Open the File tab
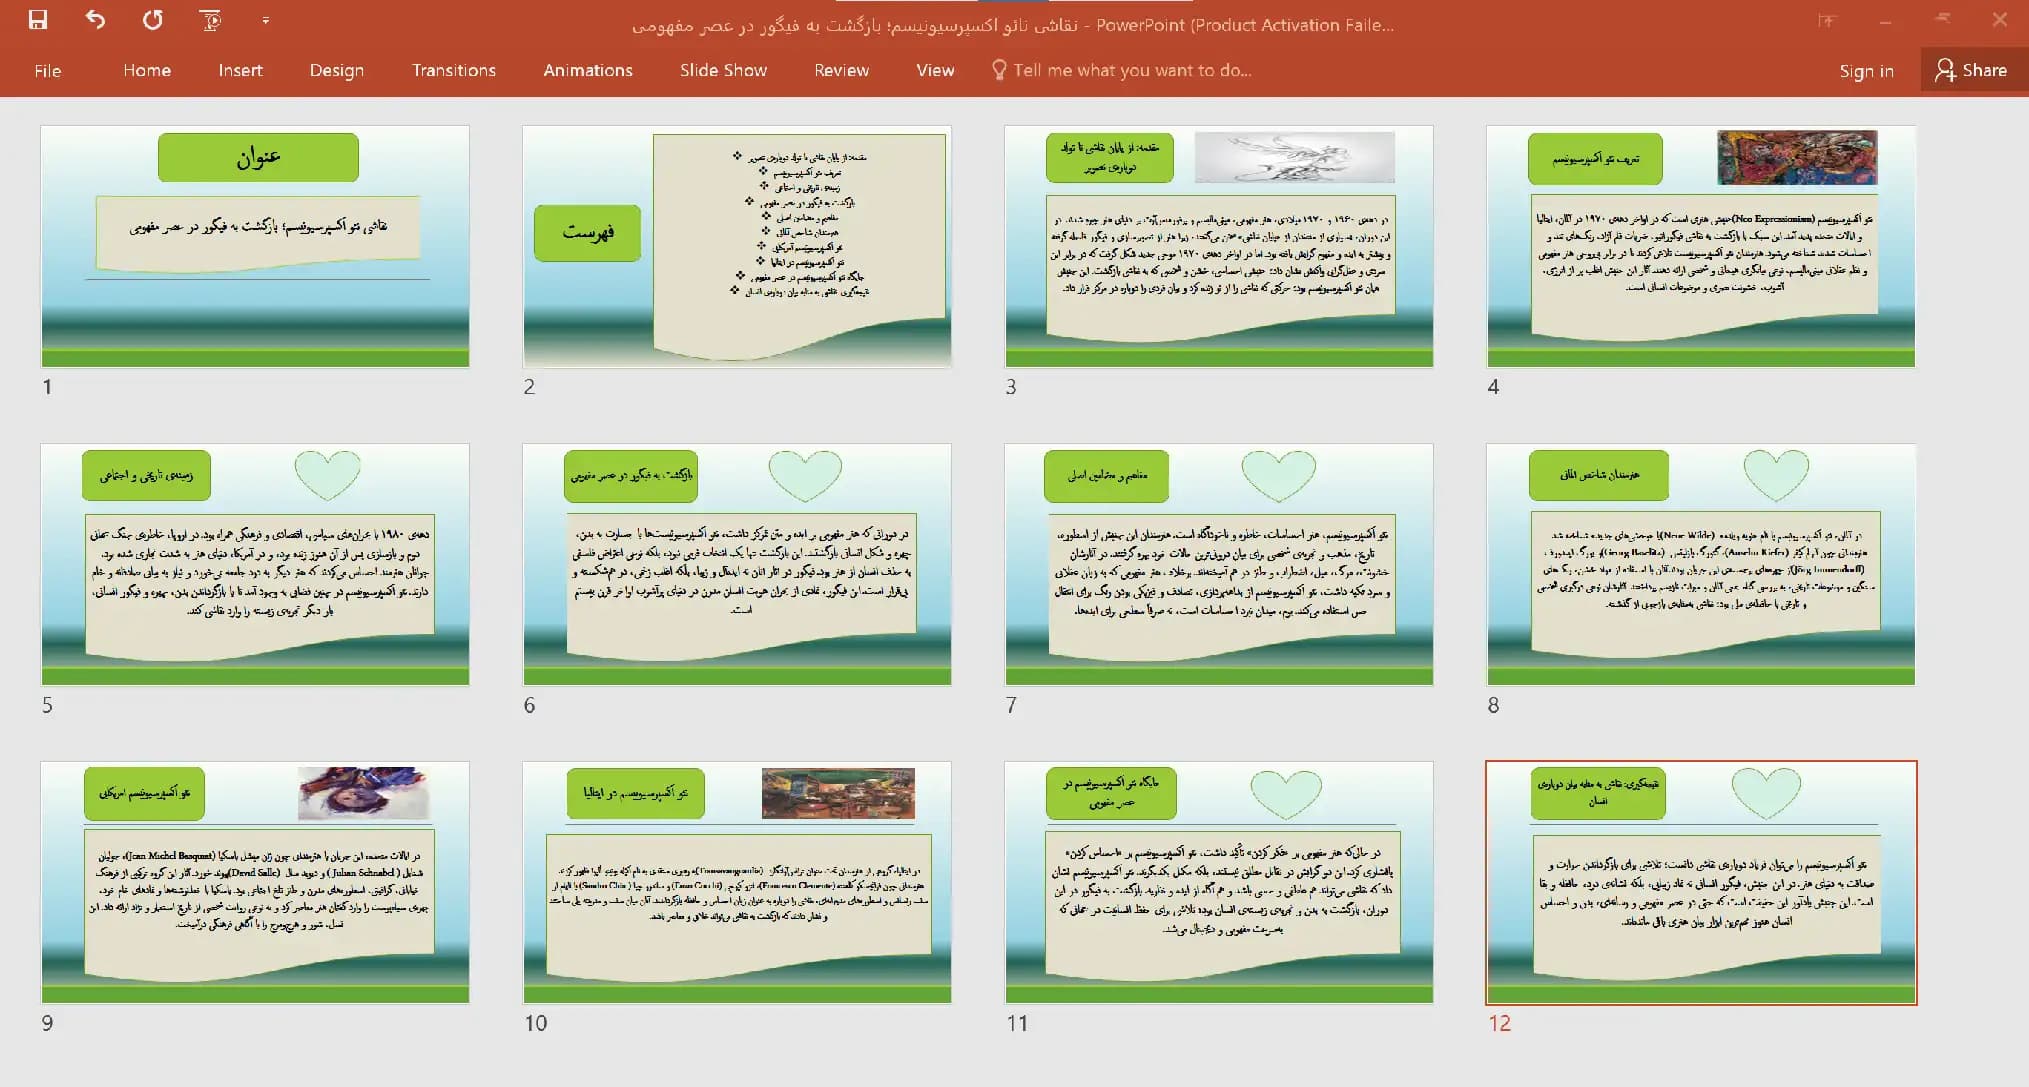The image size is (2029, 1087). pos(47,70)
